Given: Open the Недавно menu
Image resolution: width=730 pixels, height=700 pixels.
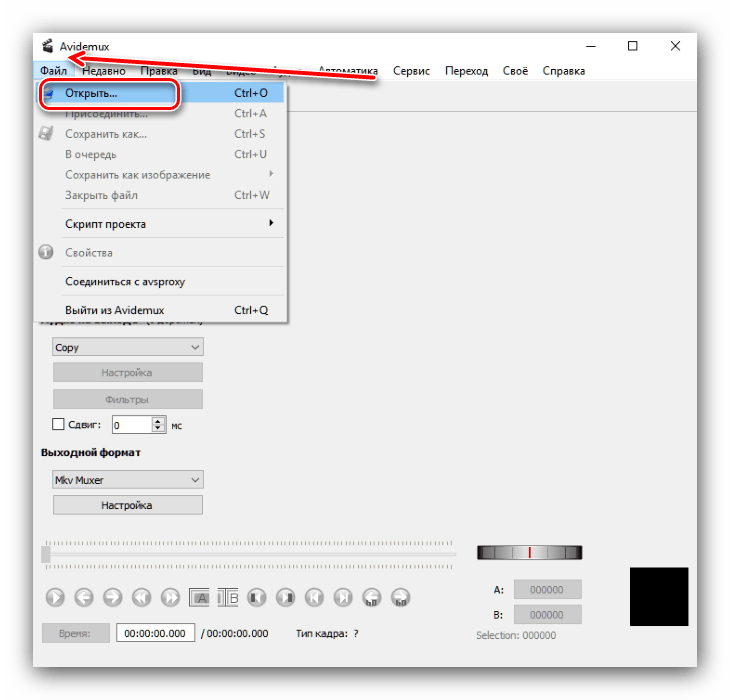Looking at the screenshot, I should pyautogui.click(x=104, y=71).
